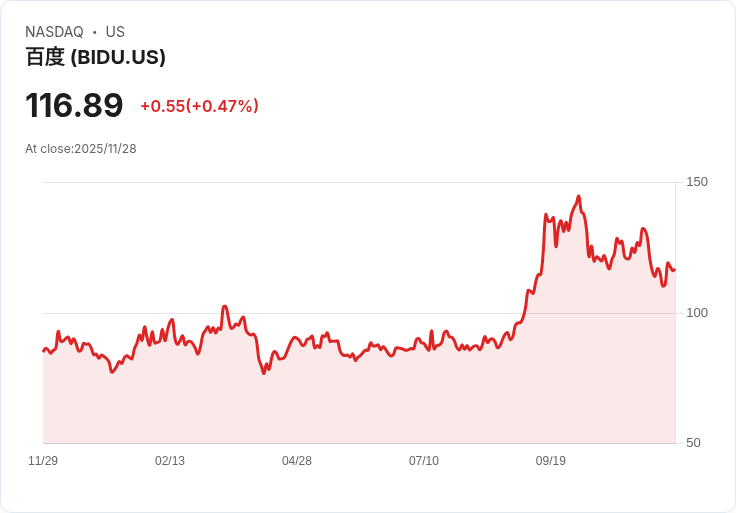This screenshot has width=736, height=513.
Task: Click the rightmost end of the price line
Action: 674,269
